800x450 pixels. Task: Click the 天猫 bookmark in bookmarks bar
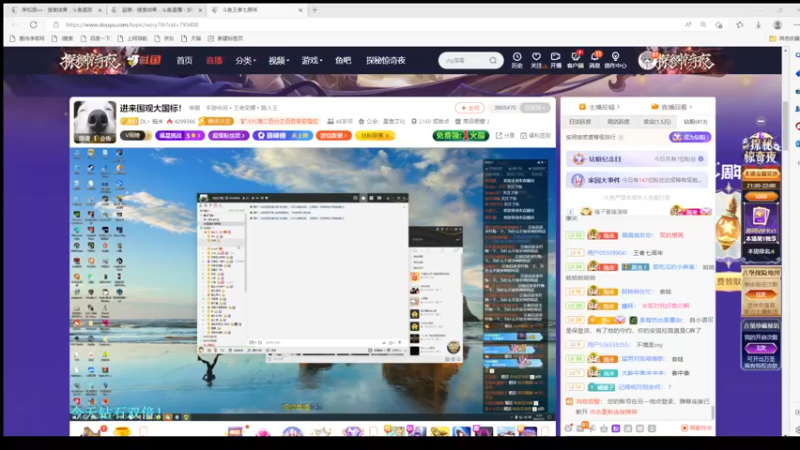coord(191,38)
